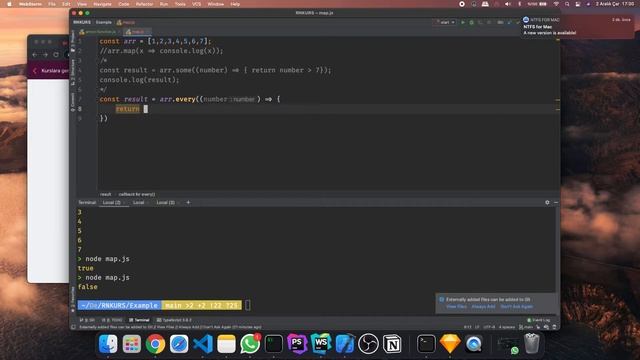Open PhpStorm from the Dock

tap(297, 344)
